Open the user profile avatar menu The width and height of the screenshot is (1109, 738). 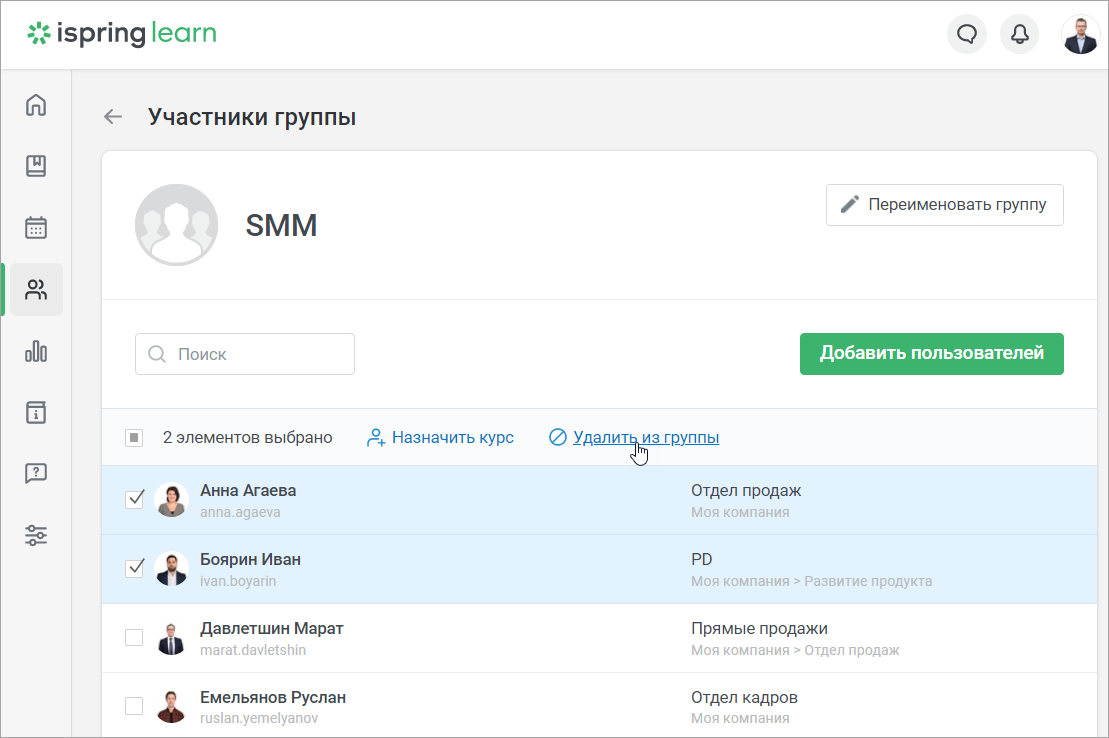tap(1080, 34)
